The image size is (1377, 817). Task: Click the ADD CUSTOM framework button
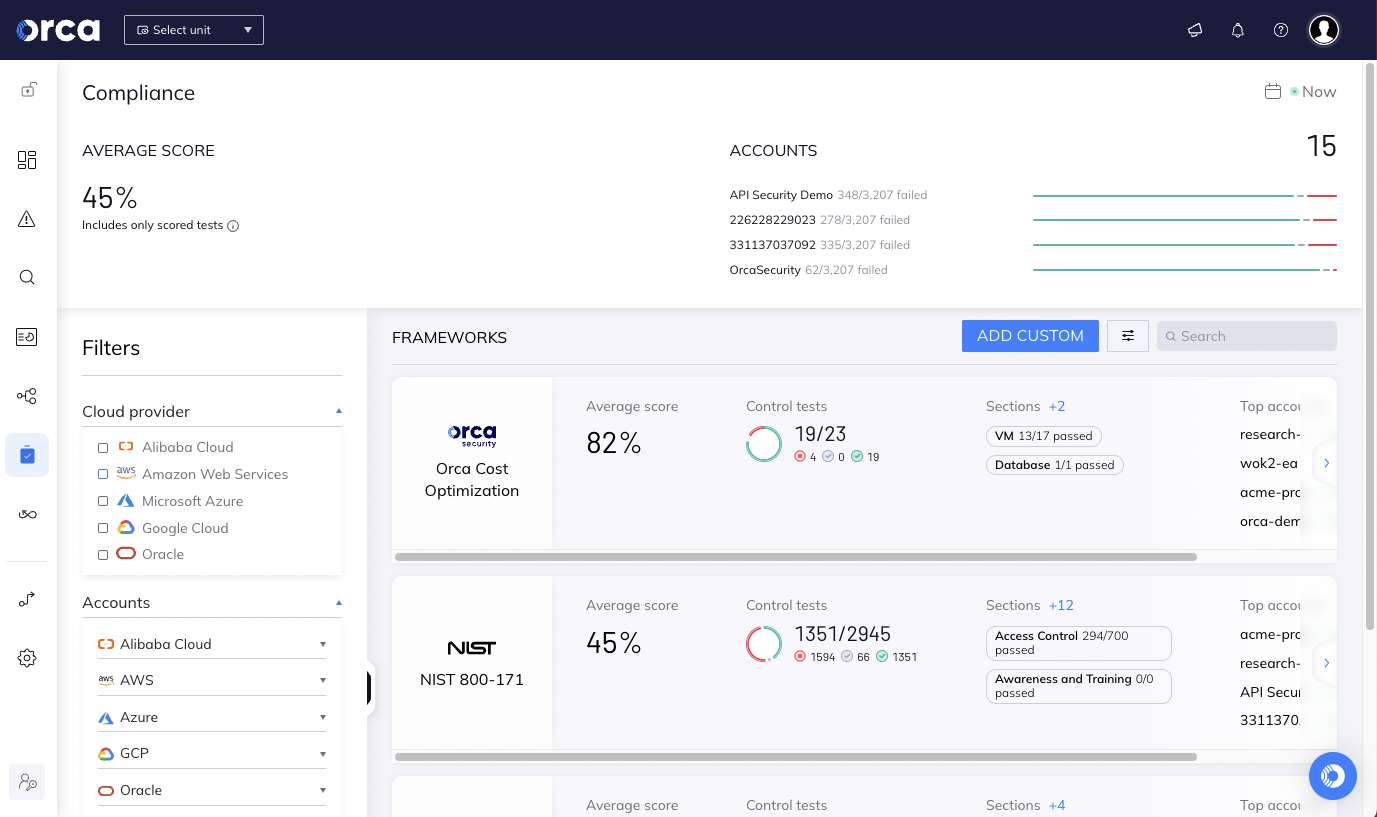(1030, 336)
